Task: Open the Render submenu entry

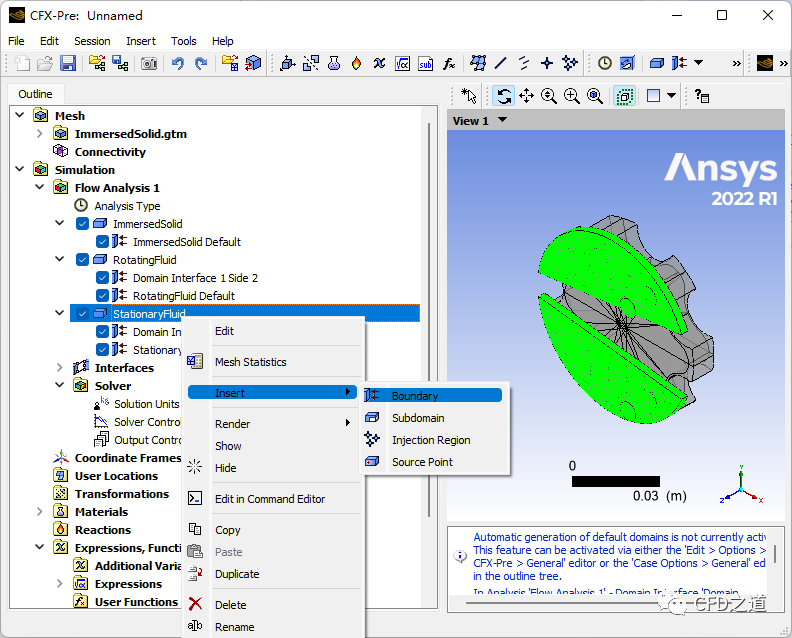Action: point(273,424)
